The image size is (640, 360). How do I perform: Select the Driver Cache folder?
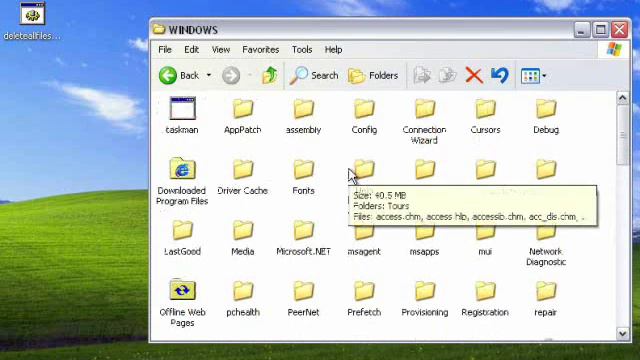pyautogui.click(x=243, y=177)
